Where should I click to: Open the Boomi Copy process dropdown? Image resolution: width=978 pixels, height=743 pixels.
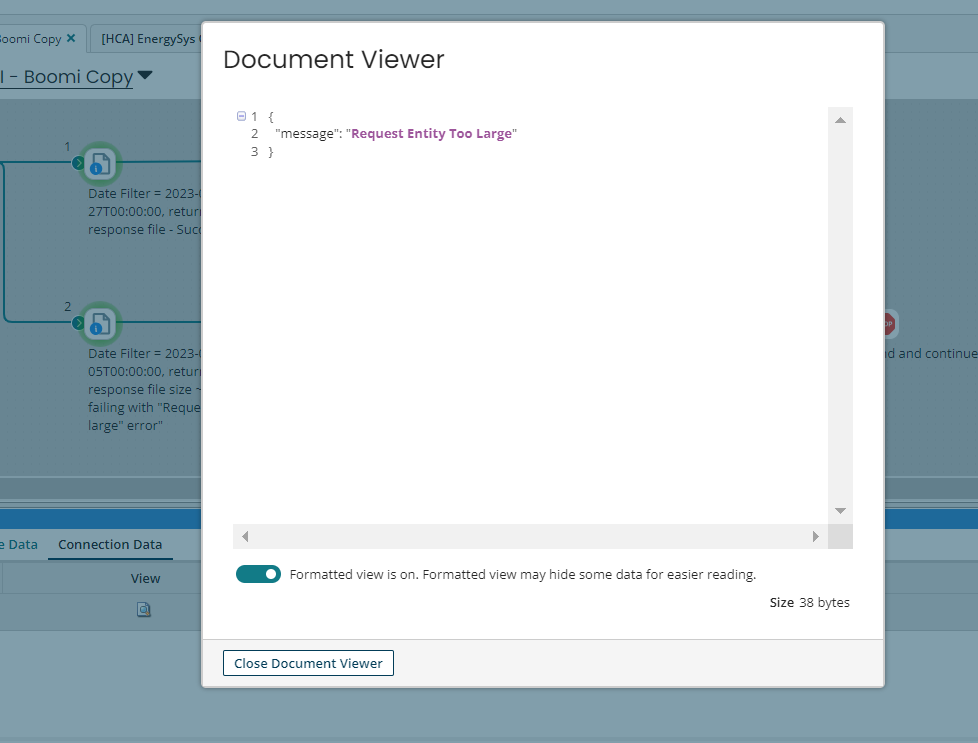pyautogui.click(x=143, y=76)
